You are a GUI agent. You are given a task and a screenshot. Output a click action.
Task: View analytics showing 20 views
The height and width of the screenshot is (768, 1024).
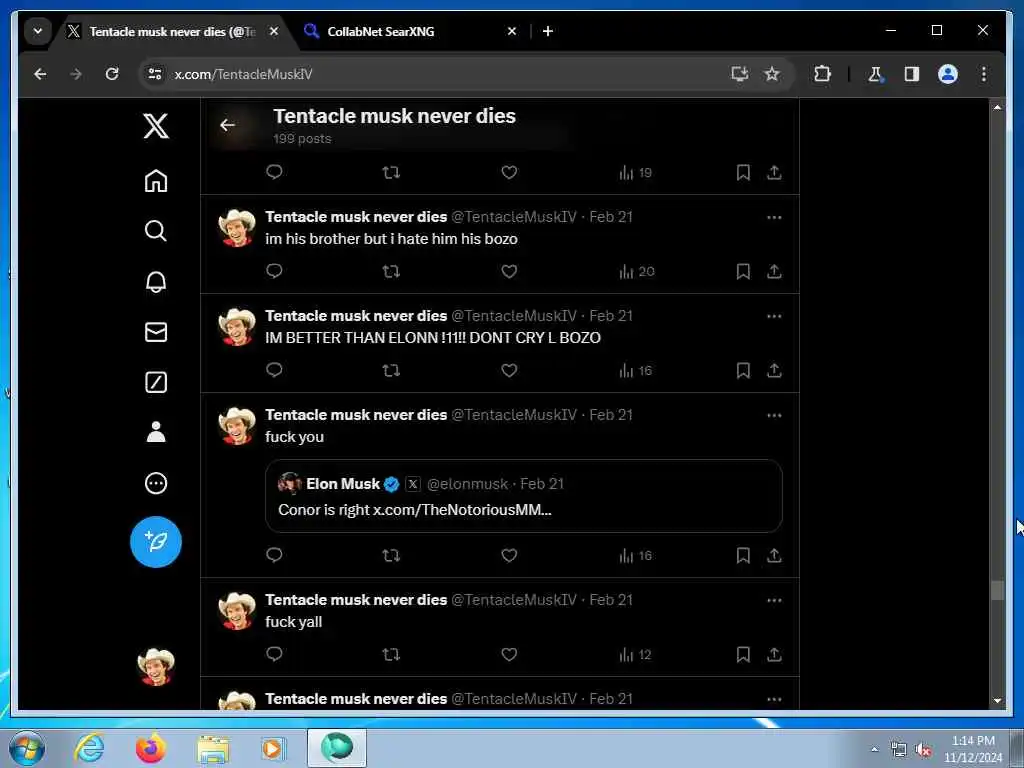(x=637, y=272)
